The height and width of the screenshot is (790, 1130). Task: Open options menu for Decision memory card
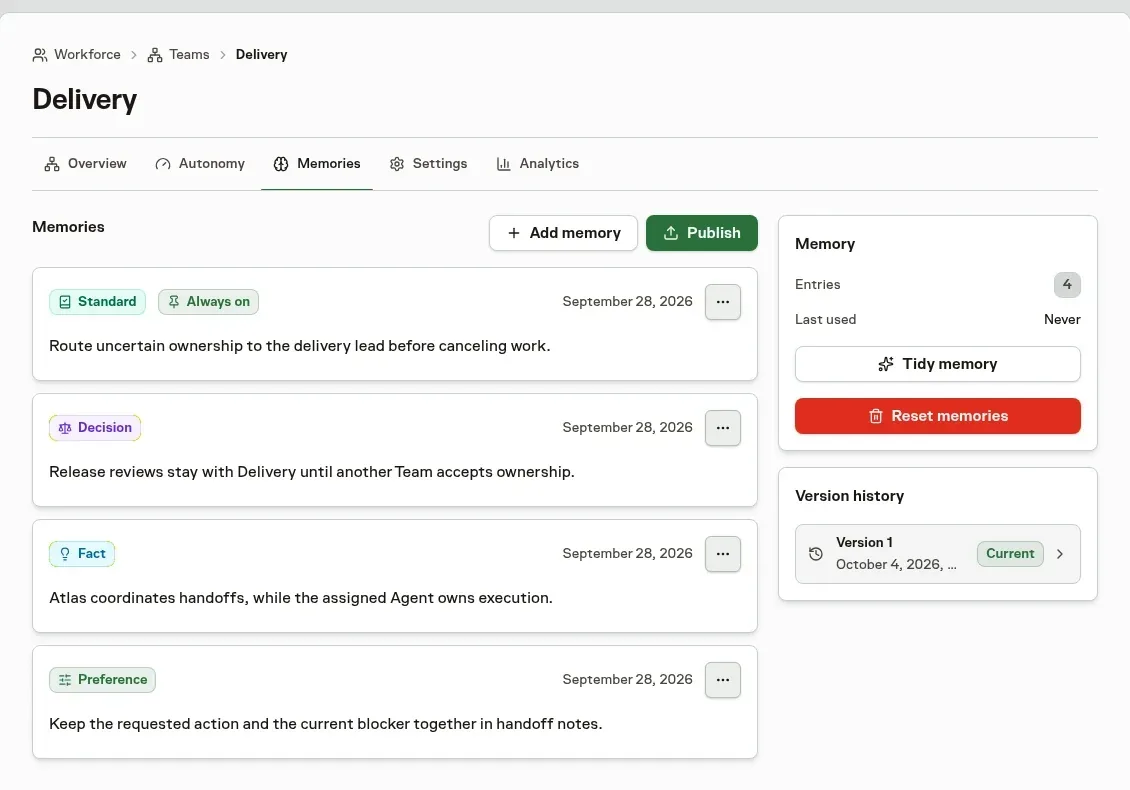point(723,428)
